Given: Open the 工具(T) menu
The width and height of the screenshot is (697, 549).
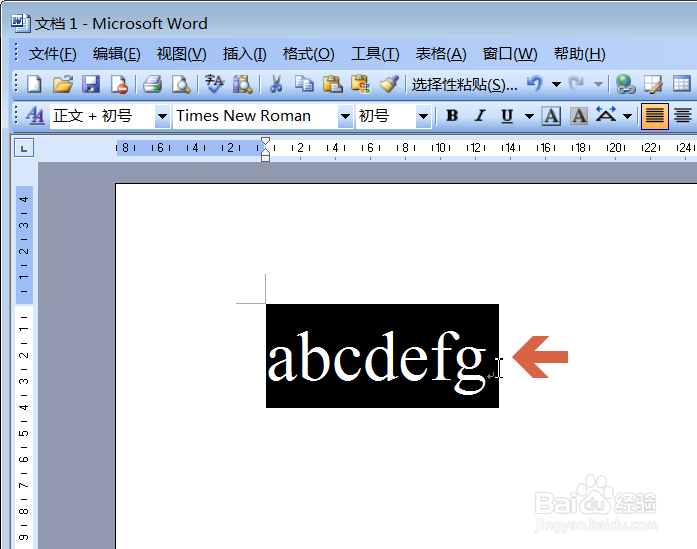Looking at the screenshot, I should coord(375,54).
